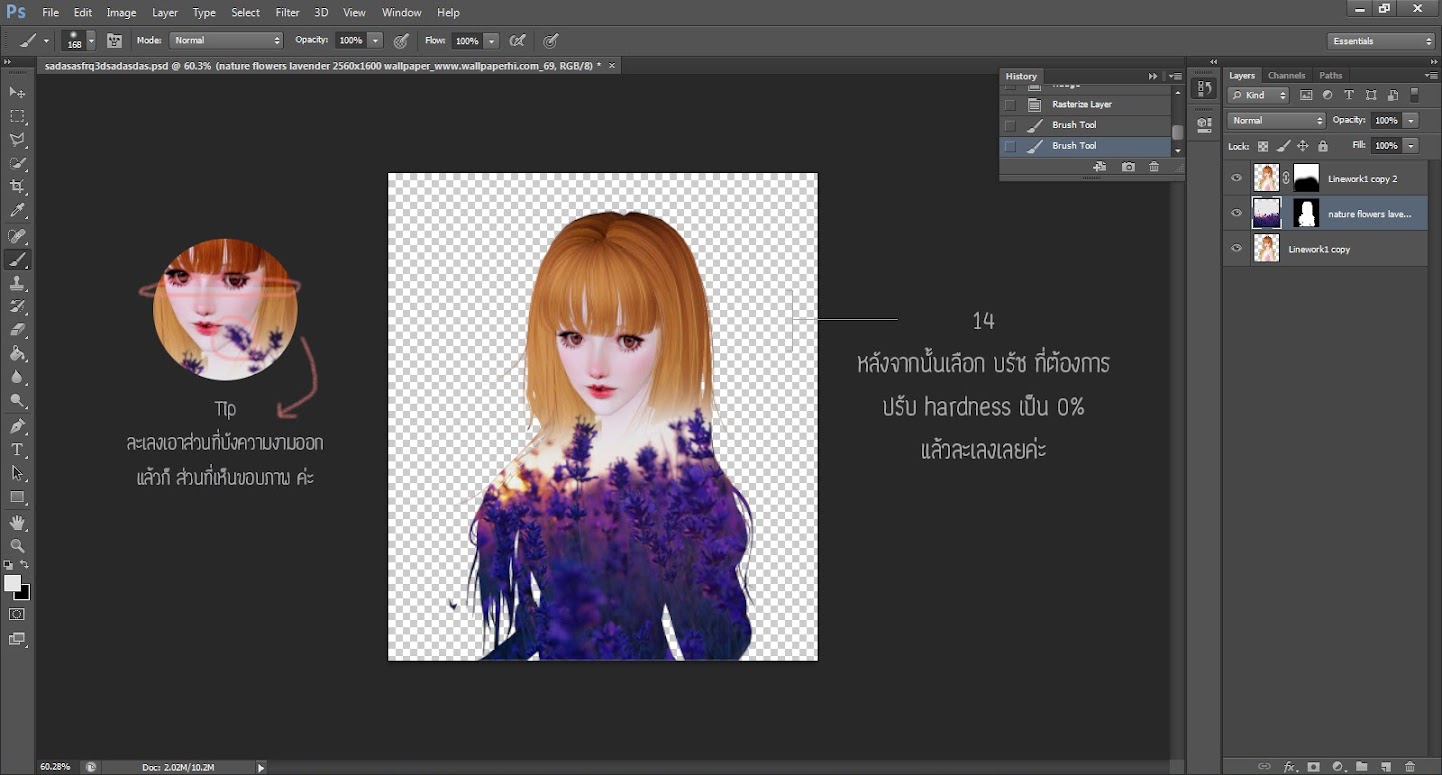This screenshot has height=775, width=1442.
Task: Open the brush panel toggle icon in options bar
Action: pos(114,41)
